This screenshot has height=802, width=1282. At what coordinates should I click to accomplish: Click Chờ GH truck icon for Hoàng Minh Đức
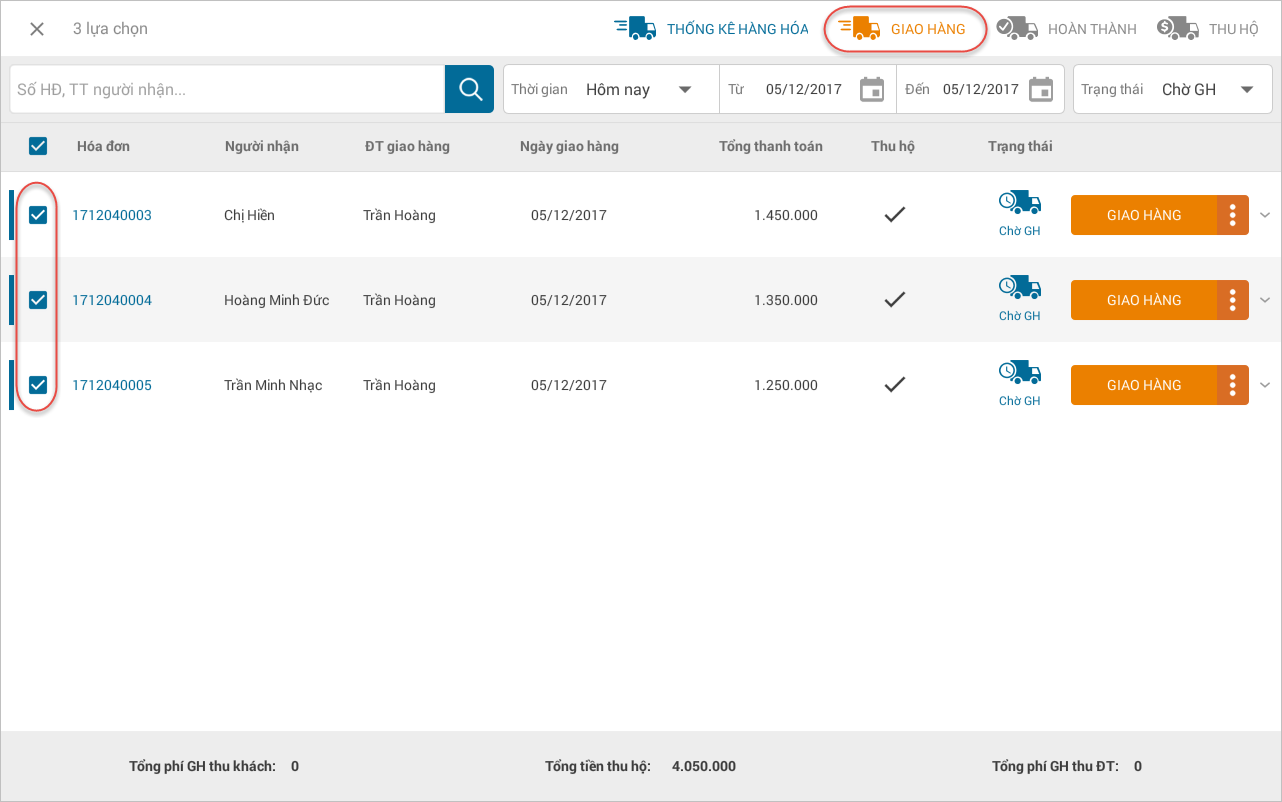coord(1019,289)
